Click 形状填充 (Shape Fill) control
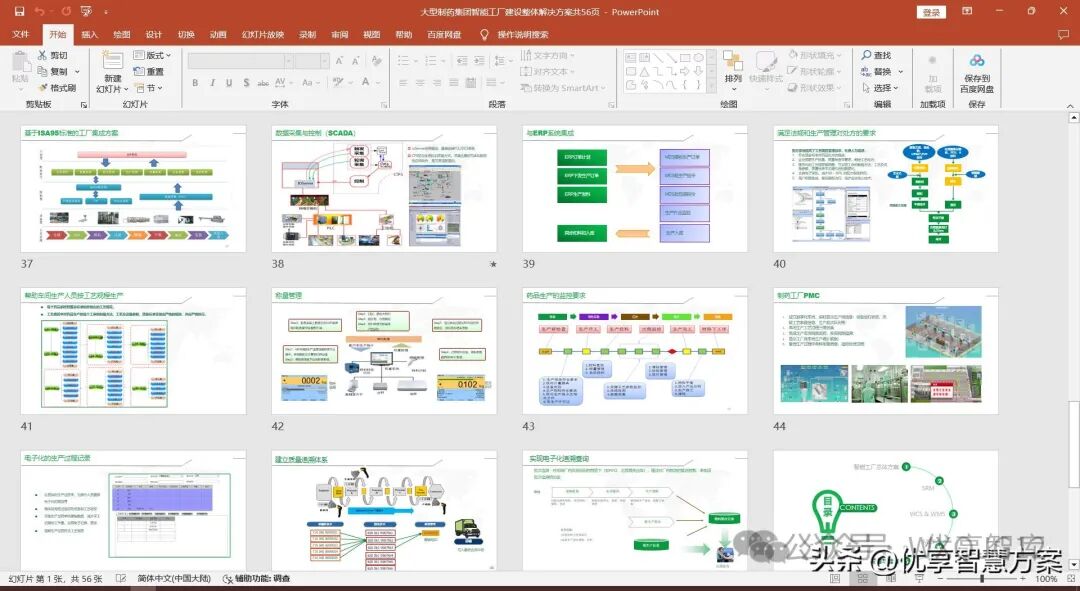The width and height of the screenshot is (1080, 591). 816,55
